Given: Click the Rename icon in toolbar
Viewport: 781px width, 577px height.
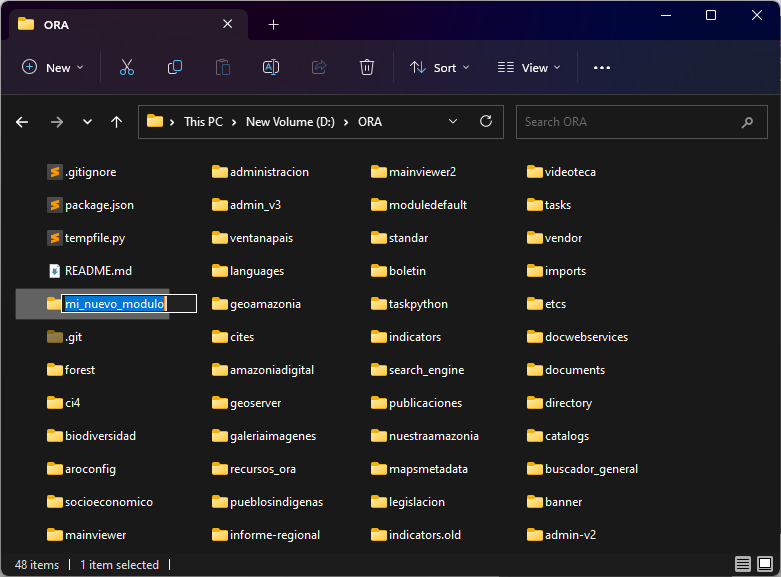Looking at the screenshot, I should pos(271,67).
